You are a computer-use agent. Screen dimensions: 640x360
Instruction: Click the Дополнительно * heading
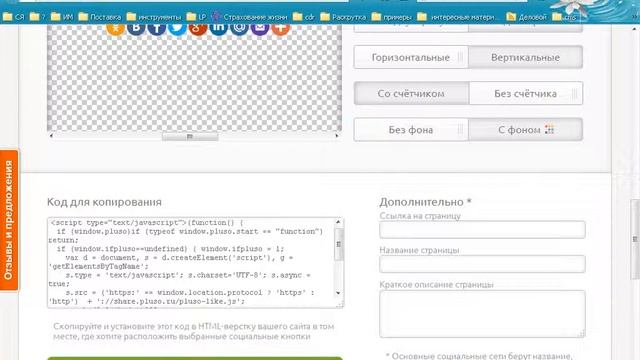point(425,202)
